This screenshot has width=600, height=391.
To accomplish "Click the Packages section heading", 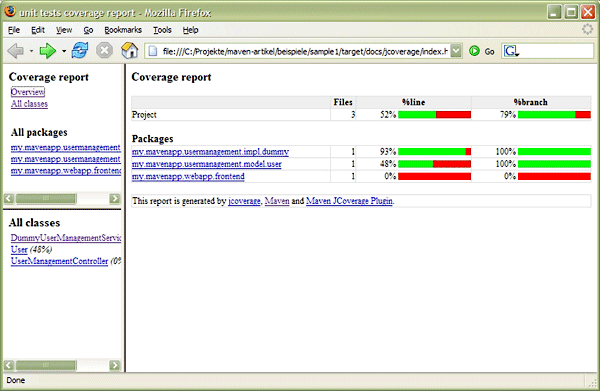I will [152, 138].
